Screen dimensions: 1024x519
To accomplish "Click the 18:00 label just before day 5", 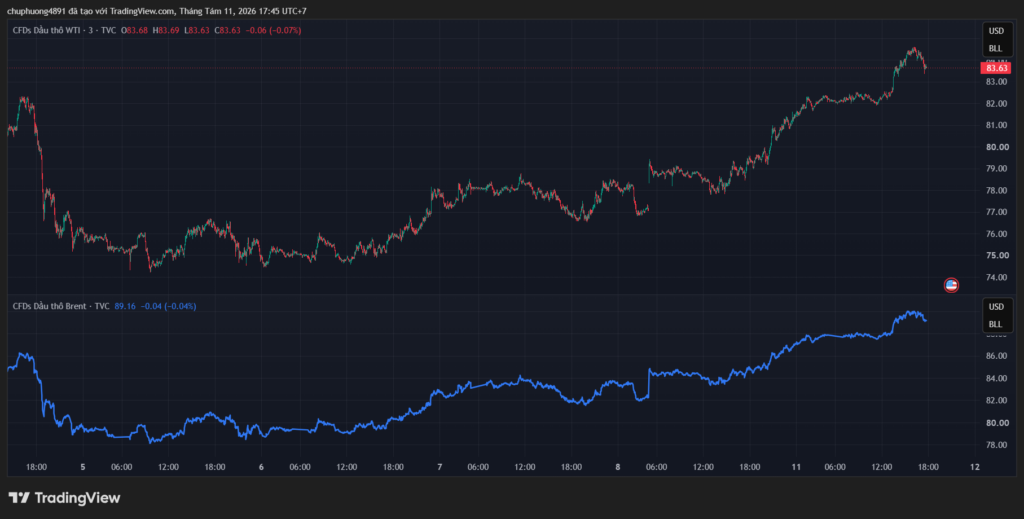I will (37, 467).
